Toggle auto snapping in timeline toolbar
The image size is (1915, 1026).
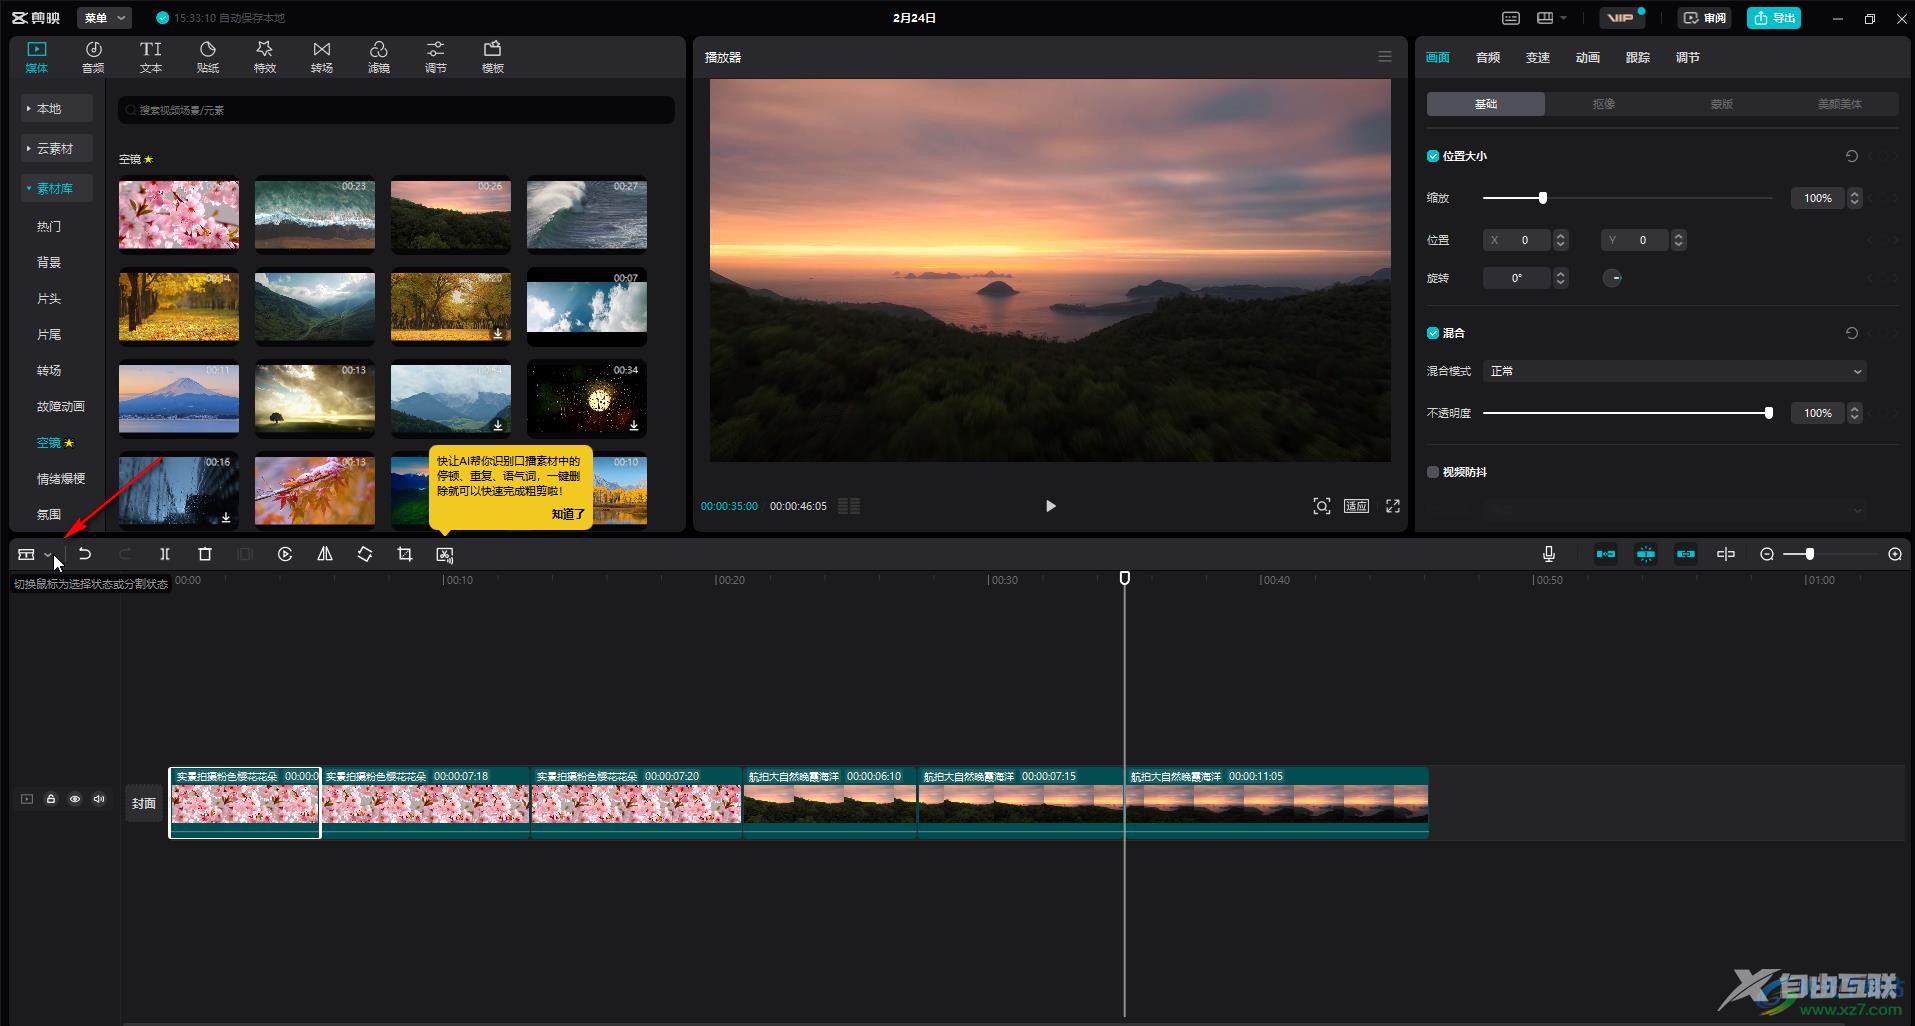(1646, 554)
